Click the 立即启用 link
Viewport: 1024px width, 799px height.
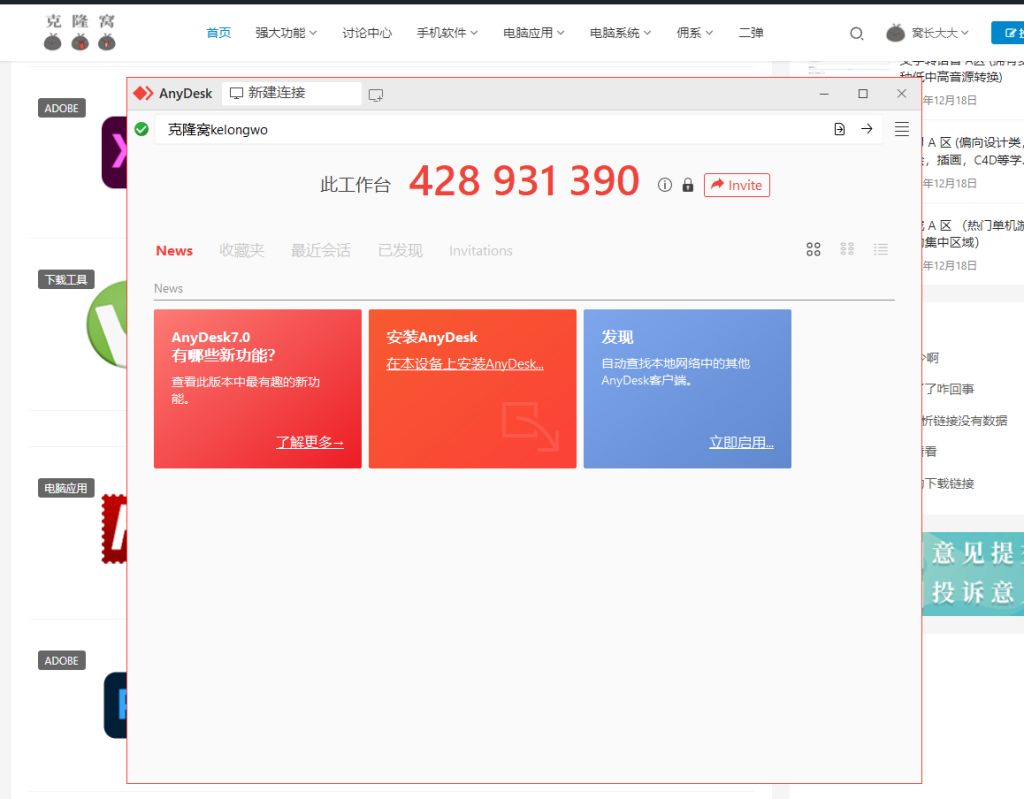pyautogui.click(x=741, y=442)
